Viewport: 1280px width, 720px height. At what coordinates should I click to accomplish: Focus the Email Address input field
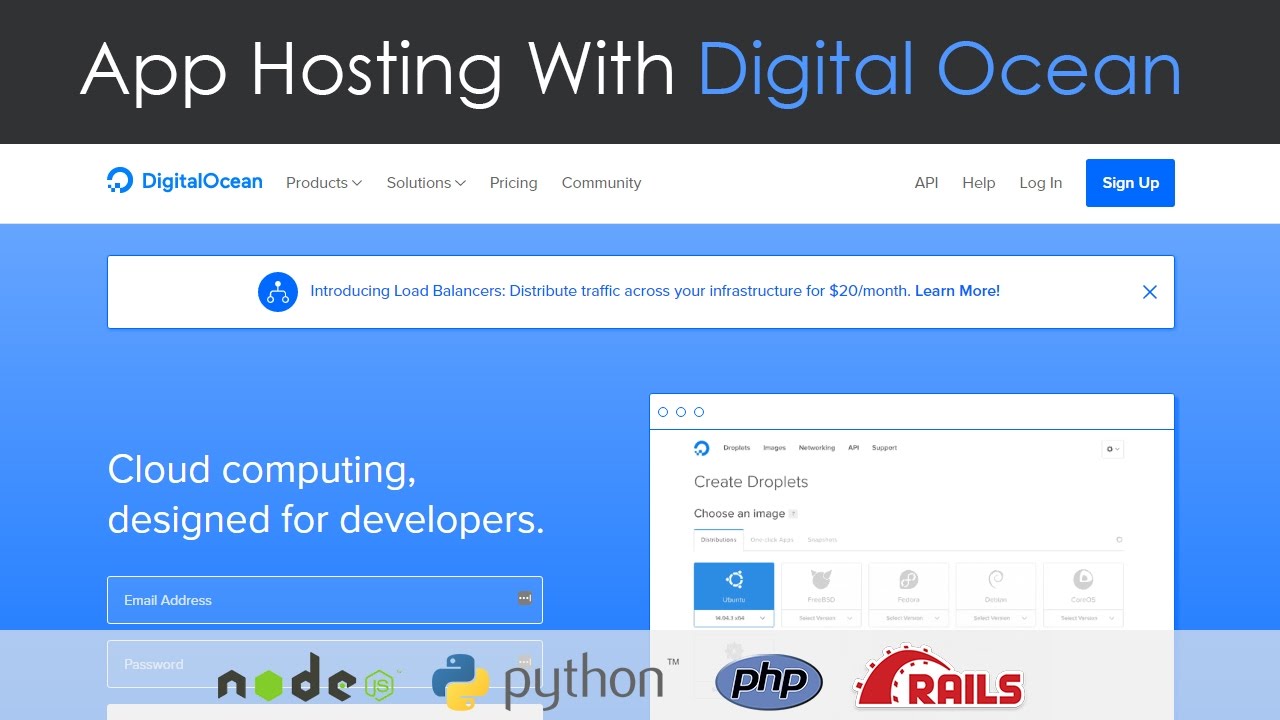(x=325, y=600)
